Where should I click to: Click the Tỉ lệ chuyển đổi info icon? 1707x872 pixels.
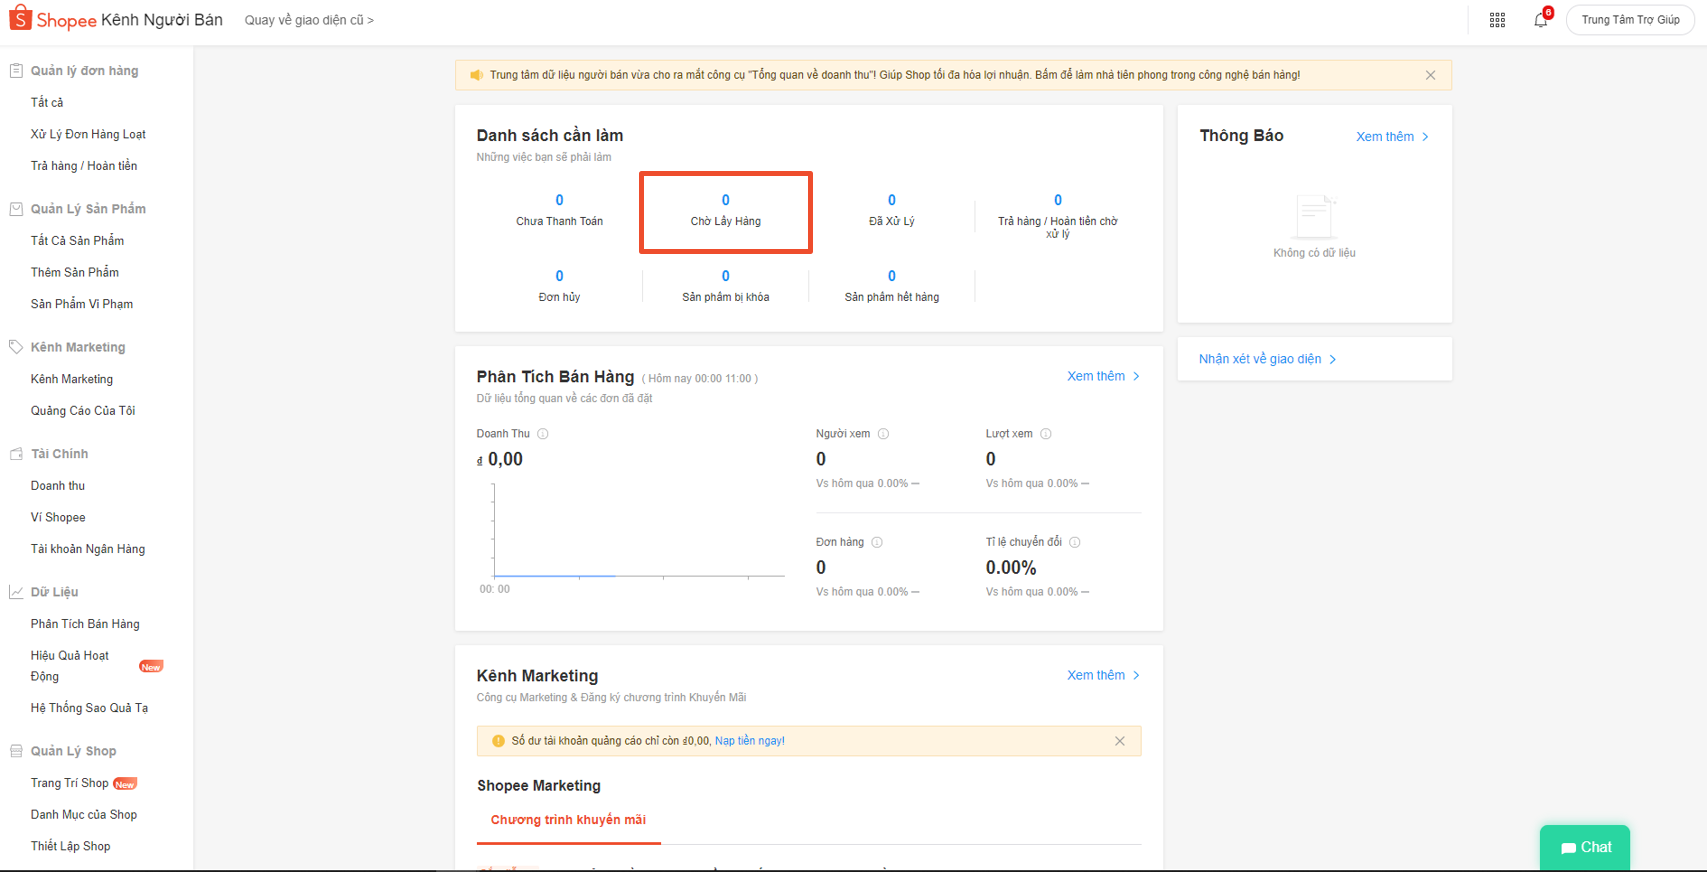pos(1075,542)
